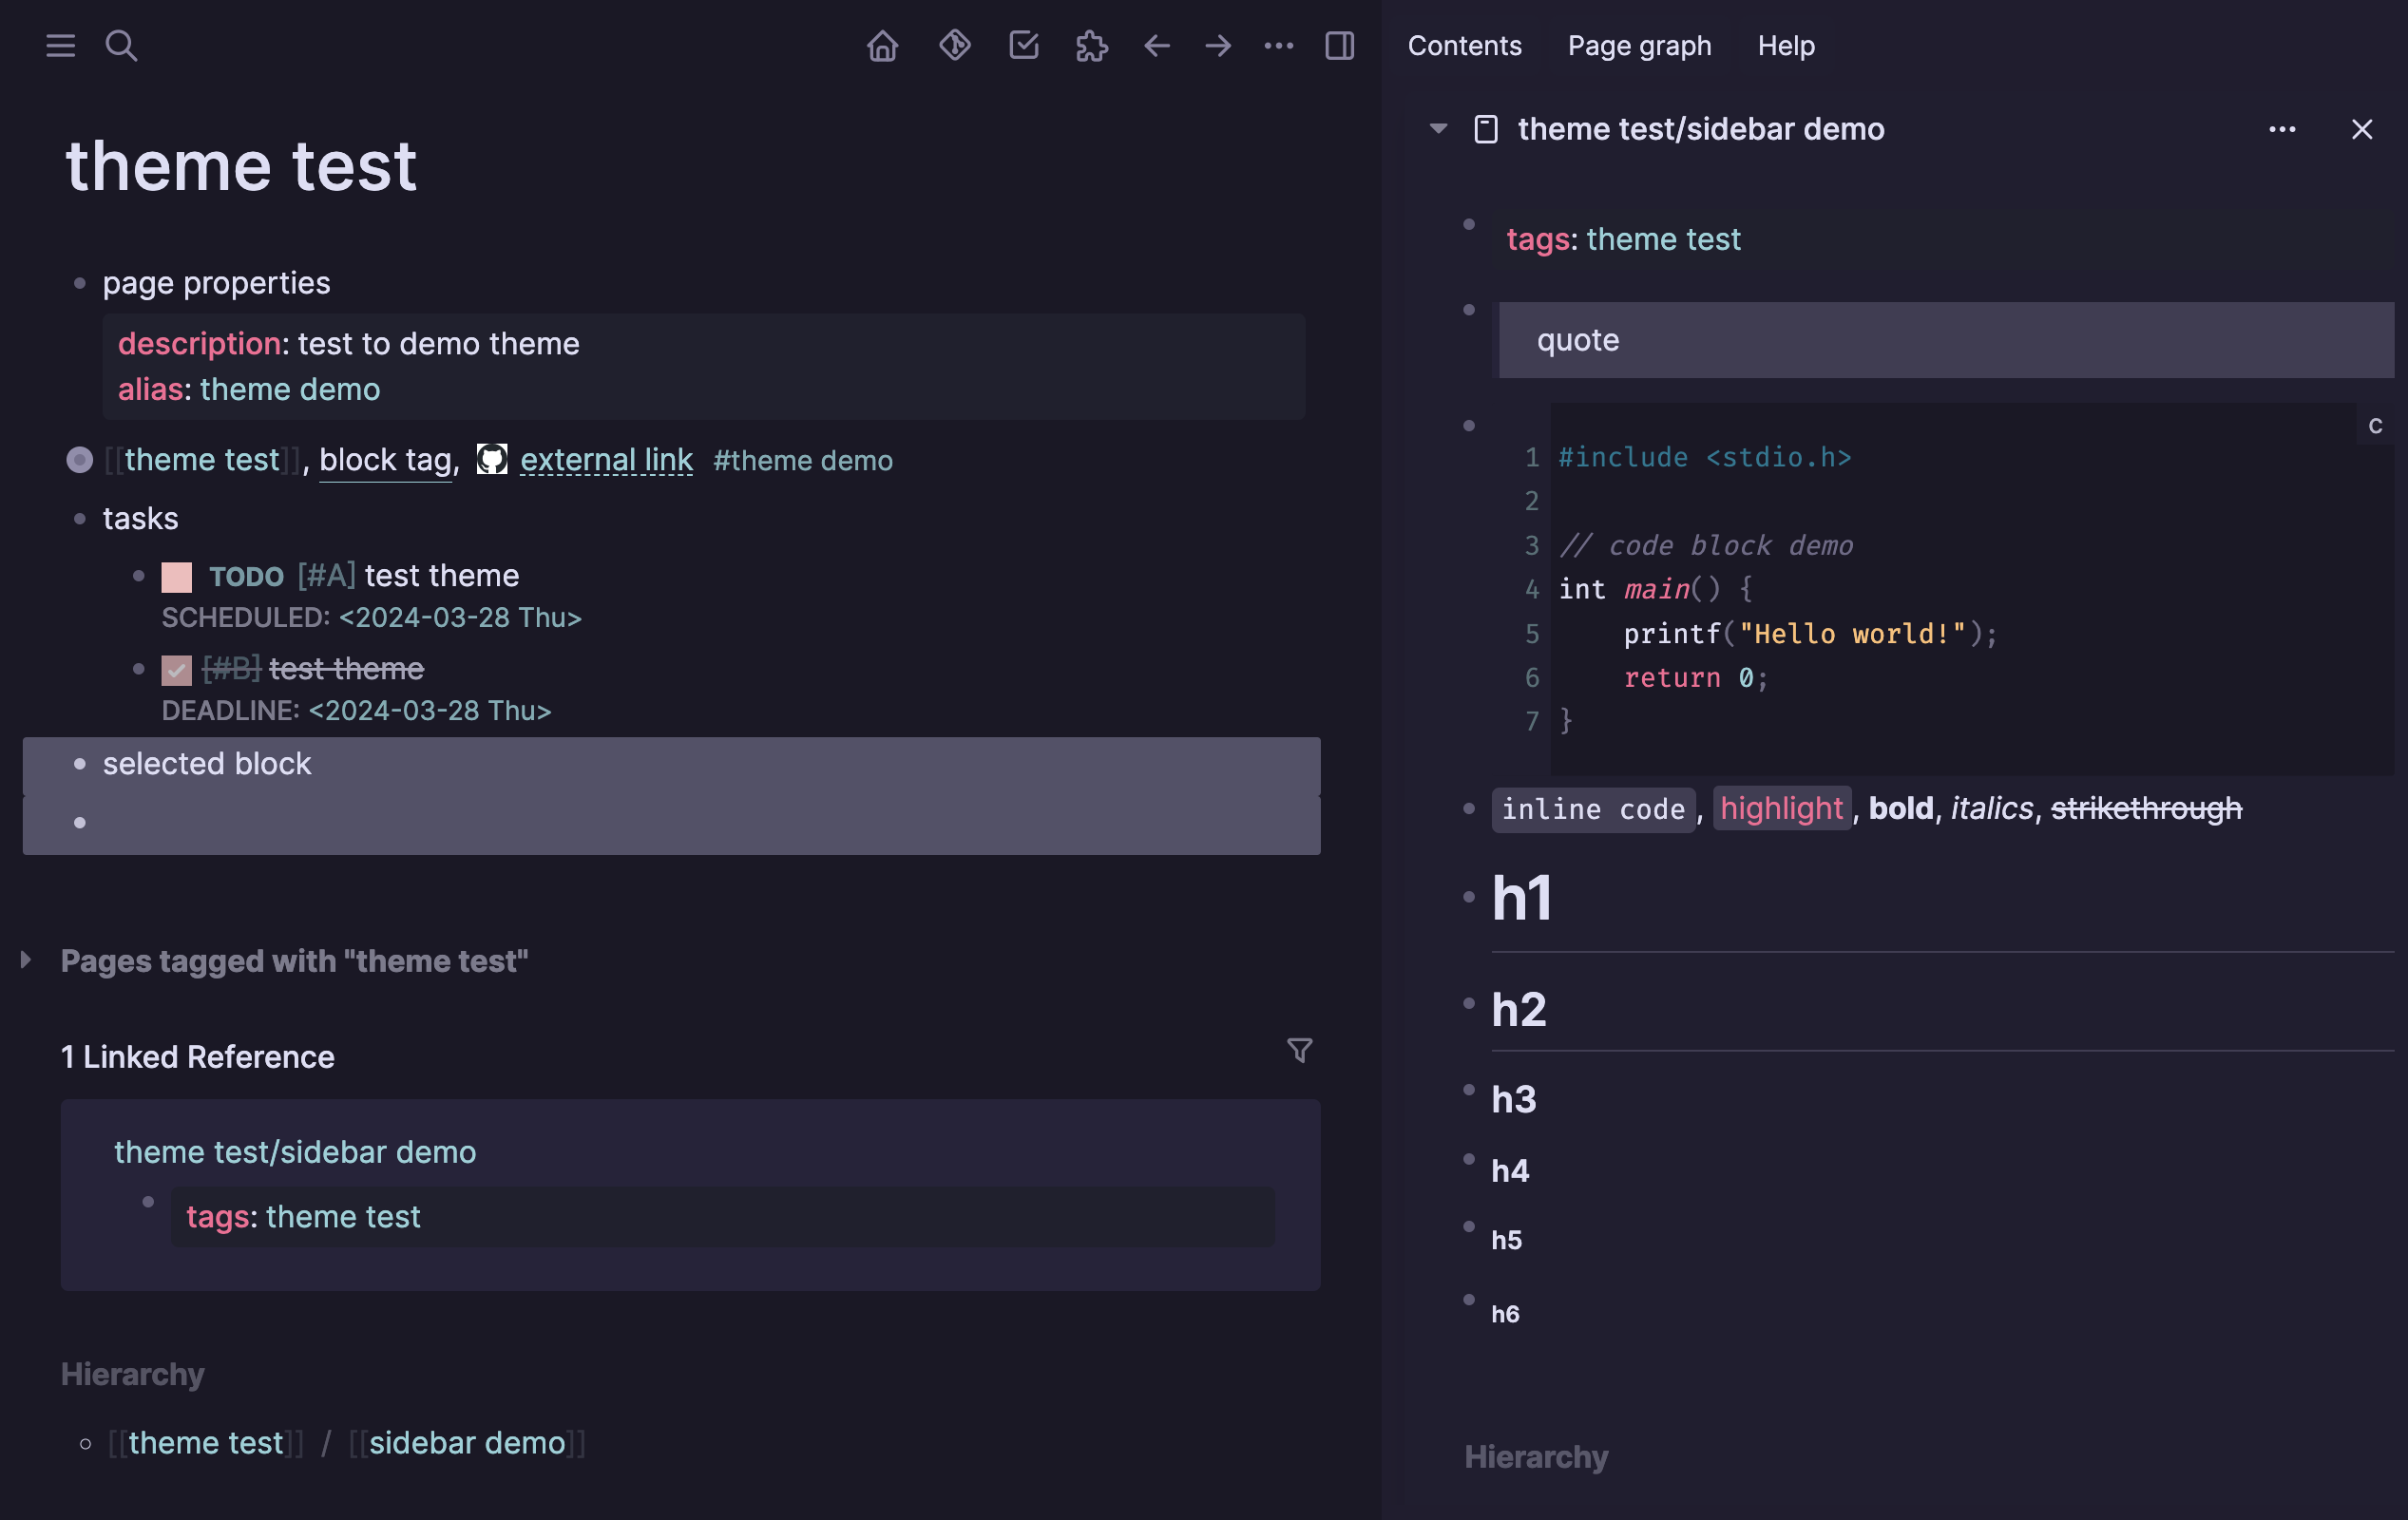The height and width of the screenshot is (1520, 2408).
Task: Select the theme test linked reference
Action: pos(341,1213)
